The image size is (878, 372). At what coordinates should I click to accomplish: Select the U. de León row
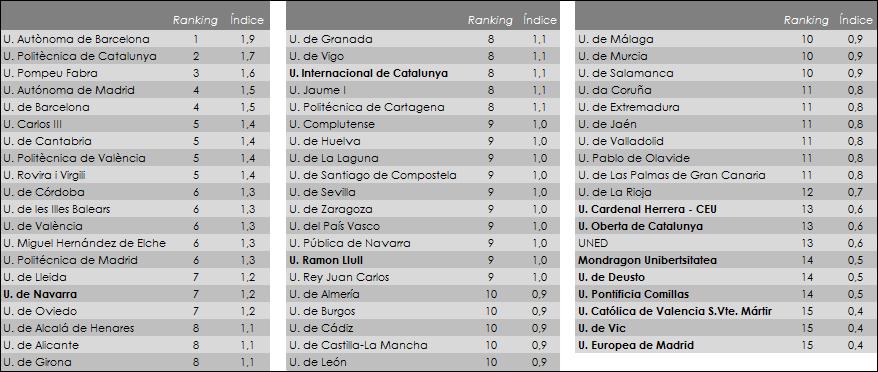[x=423, y=362]
